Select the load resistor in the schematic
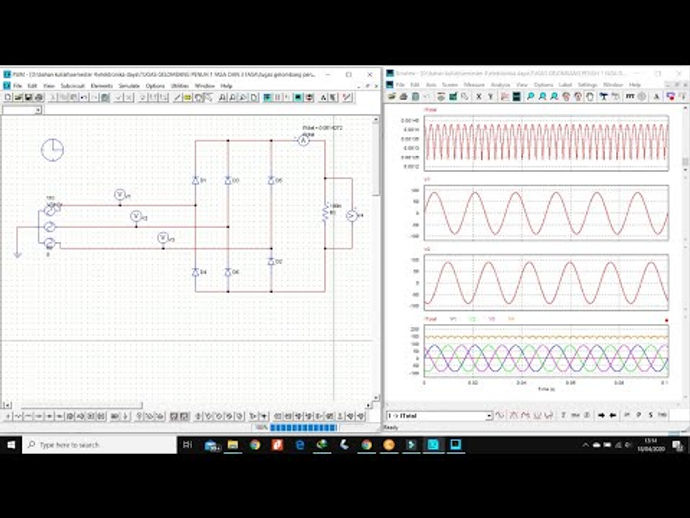690x518 pixels. point(325,213)
